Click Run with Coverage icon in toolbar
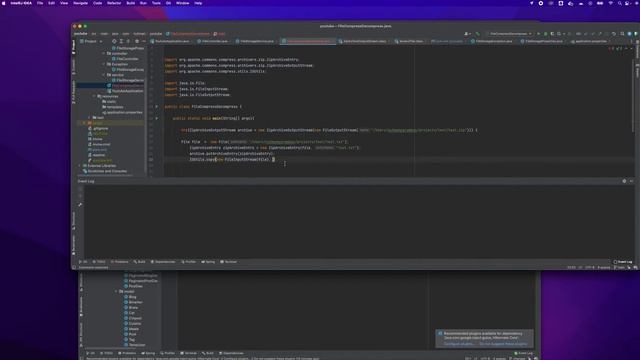 click(x=552, y=34)
